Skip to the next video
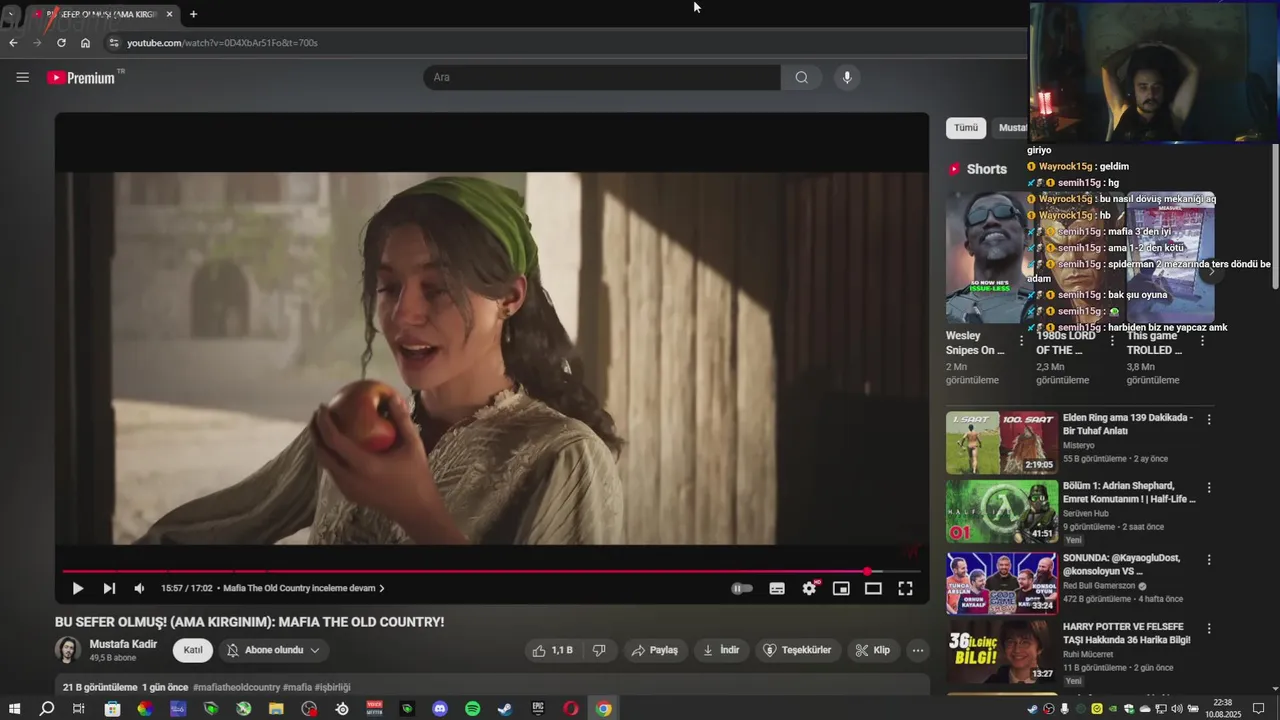This screenshot has height=720, width=1280. (x=109, y=588)
